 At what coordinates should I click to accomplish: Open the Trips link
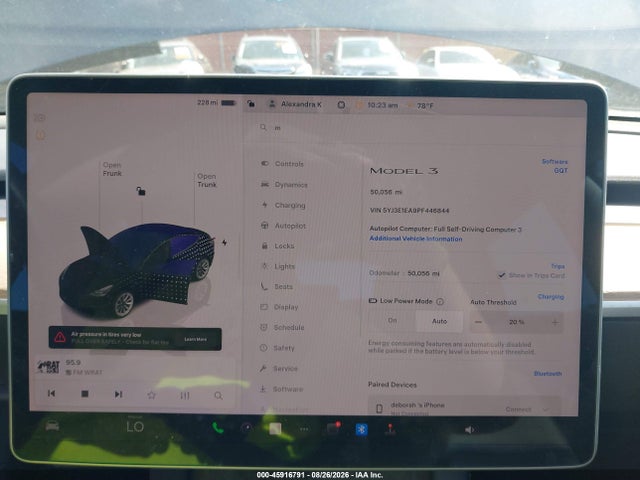tap(558, 266)
